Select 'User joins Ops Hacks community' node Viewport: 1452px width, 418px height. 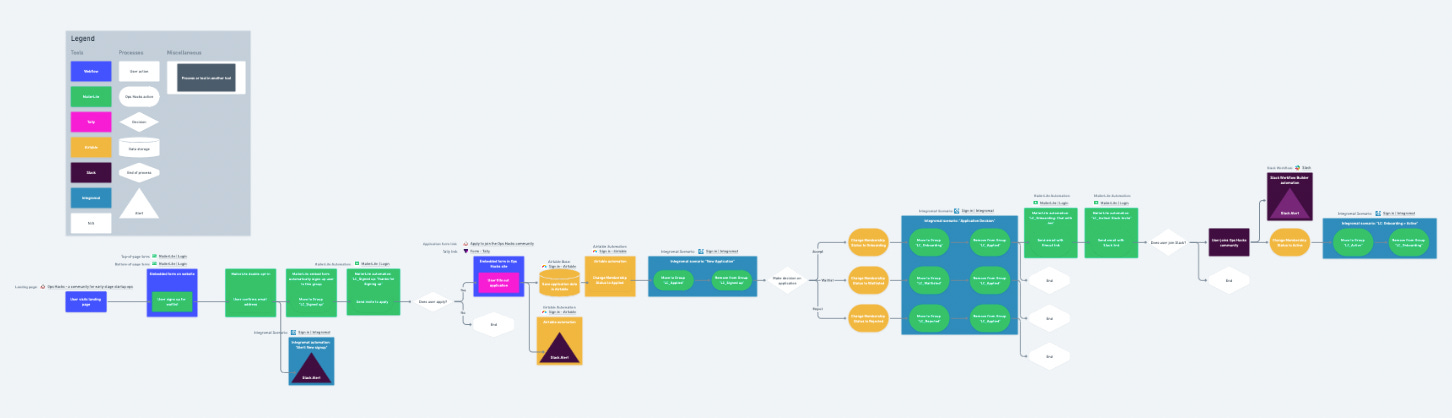click(x=1229, y=242)
